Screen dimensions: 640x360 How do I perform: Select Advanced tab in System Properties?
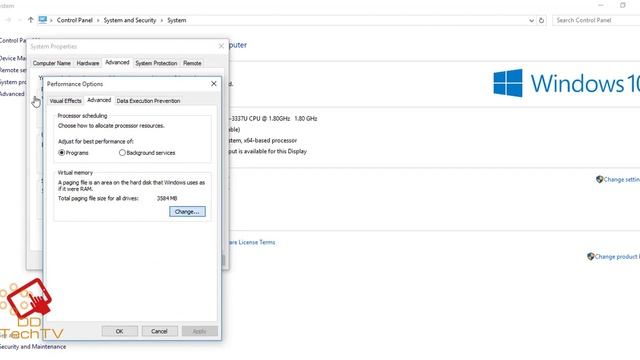117,62
